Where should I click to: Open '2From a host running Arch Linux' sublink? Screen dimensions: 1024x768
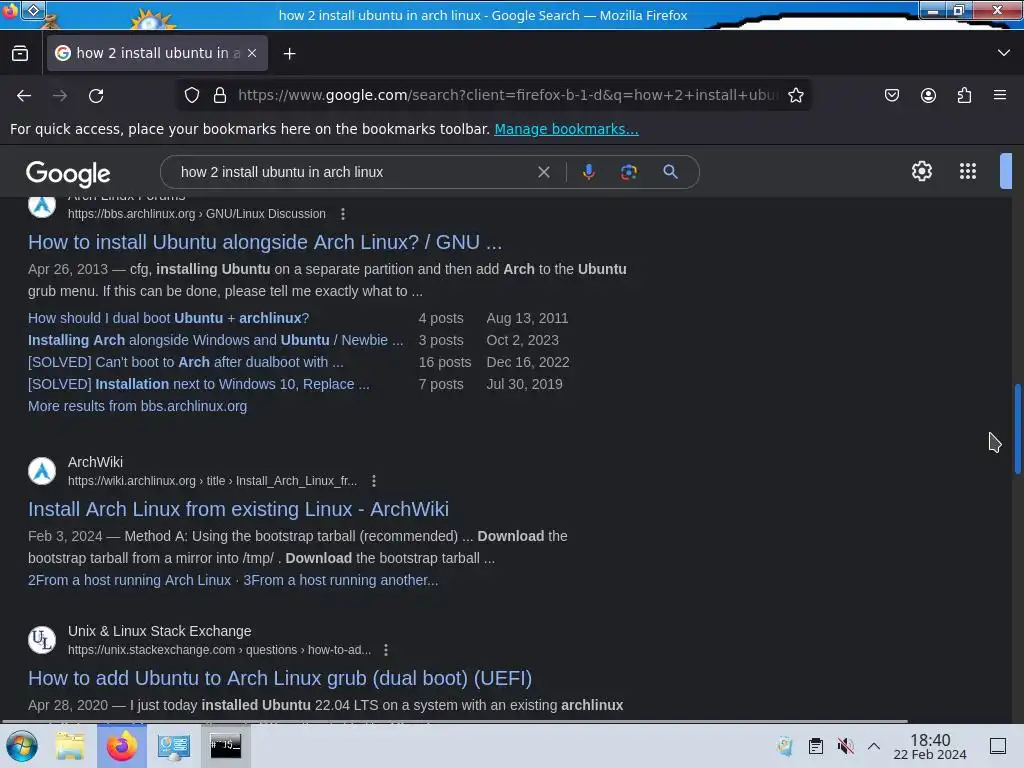[x=129, y=580]
